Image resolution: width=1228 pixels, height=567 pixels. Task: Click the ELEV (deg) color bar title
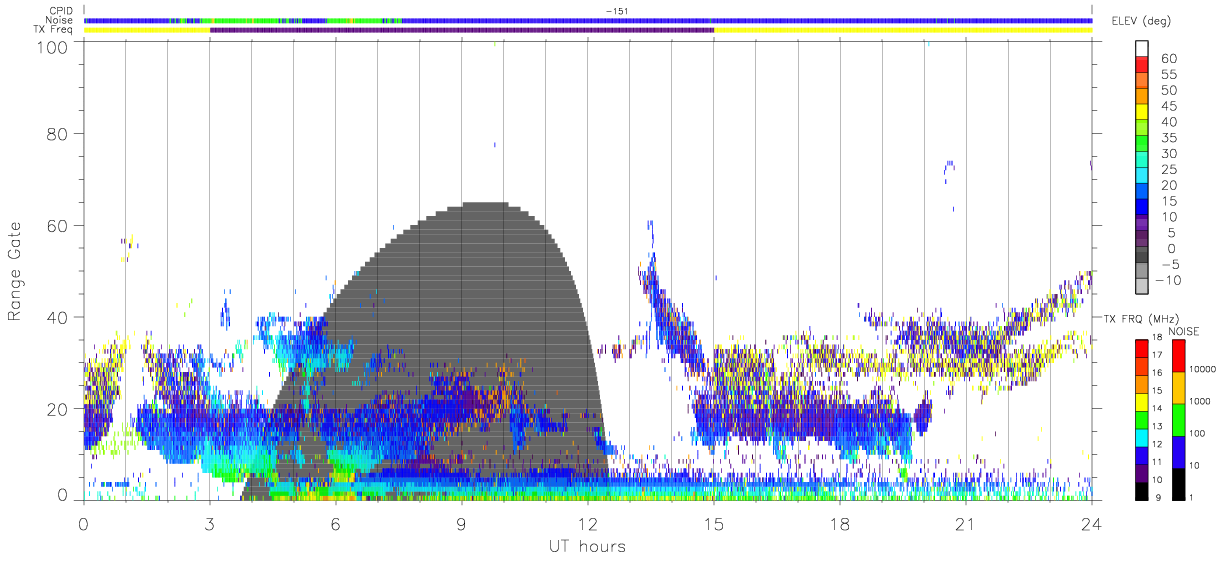[x=1142, y=21]
